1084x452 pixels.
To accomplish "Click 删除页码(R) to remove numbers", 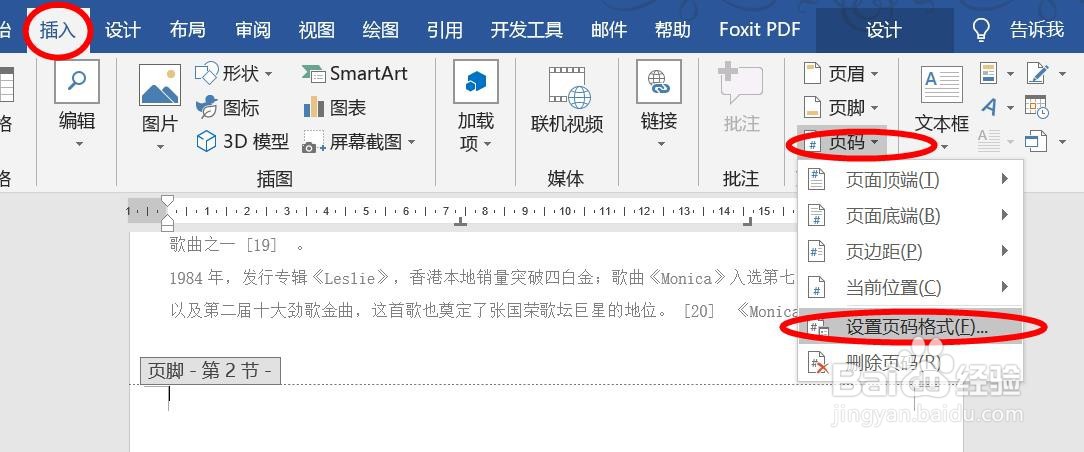I will click(x=910, y=362).
